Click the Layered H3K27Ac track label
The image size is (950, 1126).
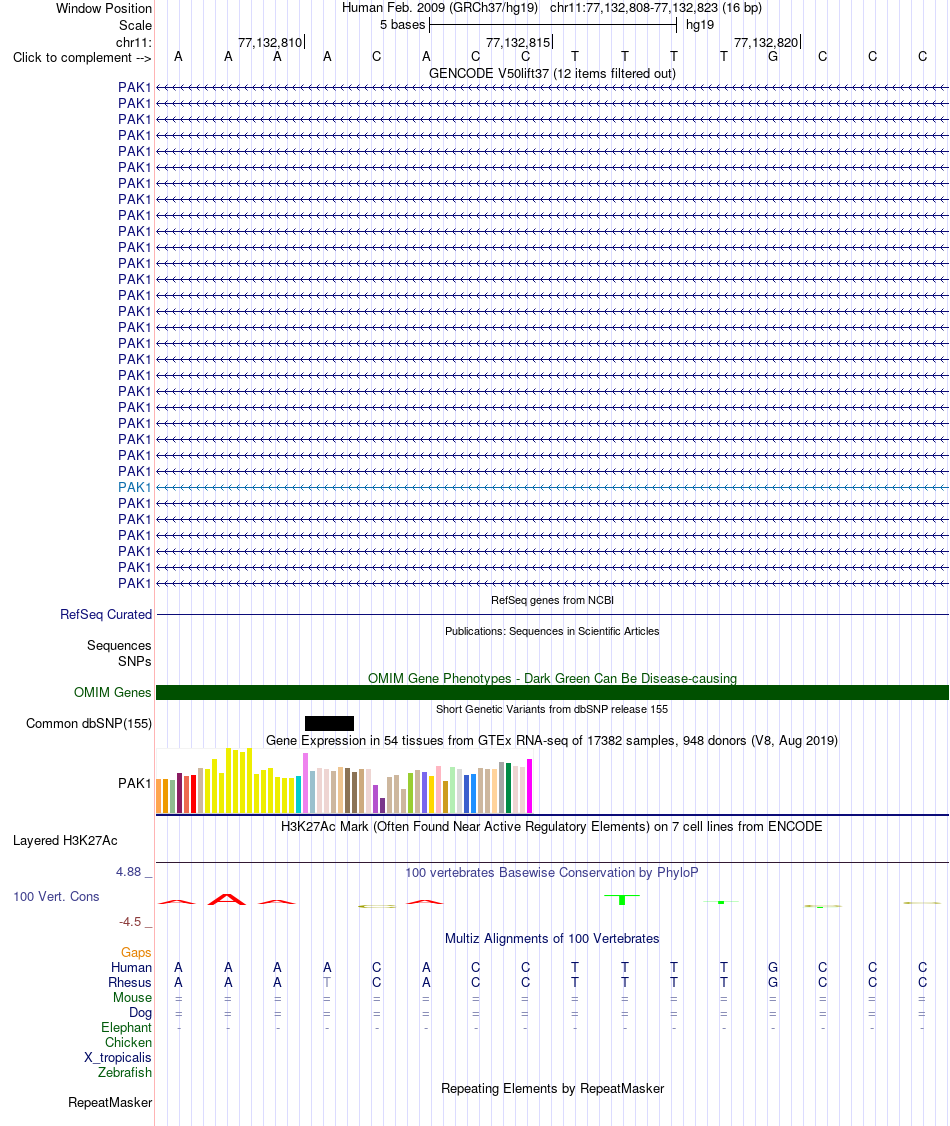(65, 840)
